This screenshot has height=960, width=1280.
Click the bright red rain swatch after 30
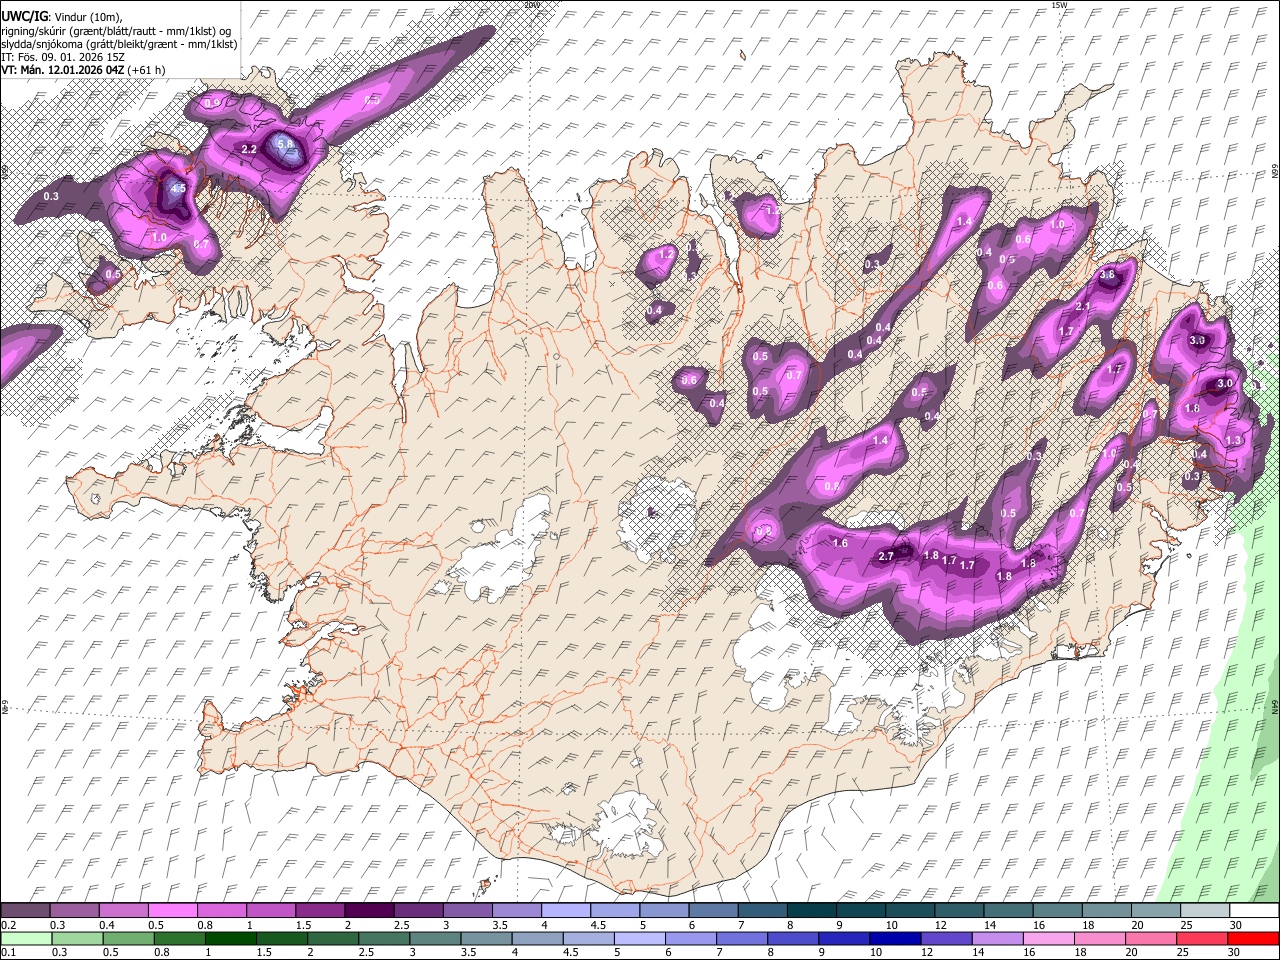click(1253, 939)
